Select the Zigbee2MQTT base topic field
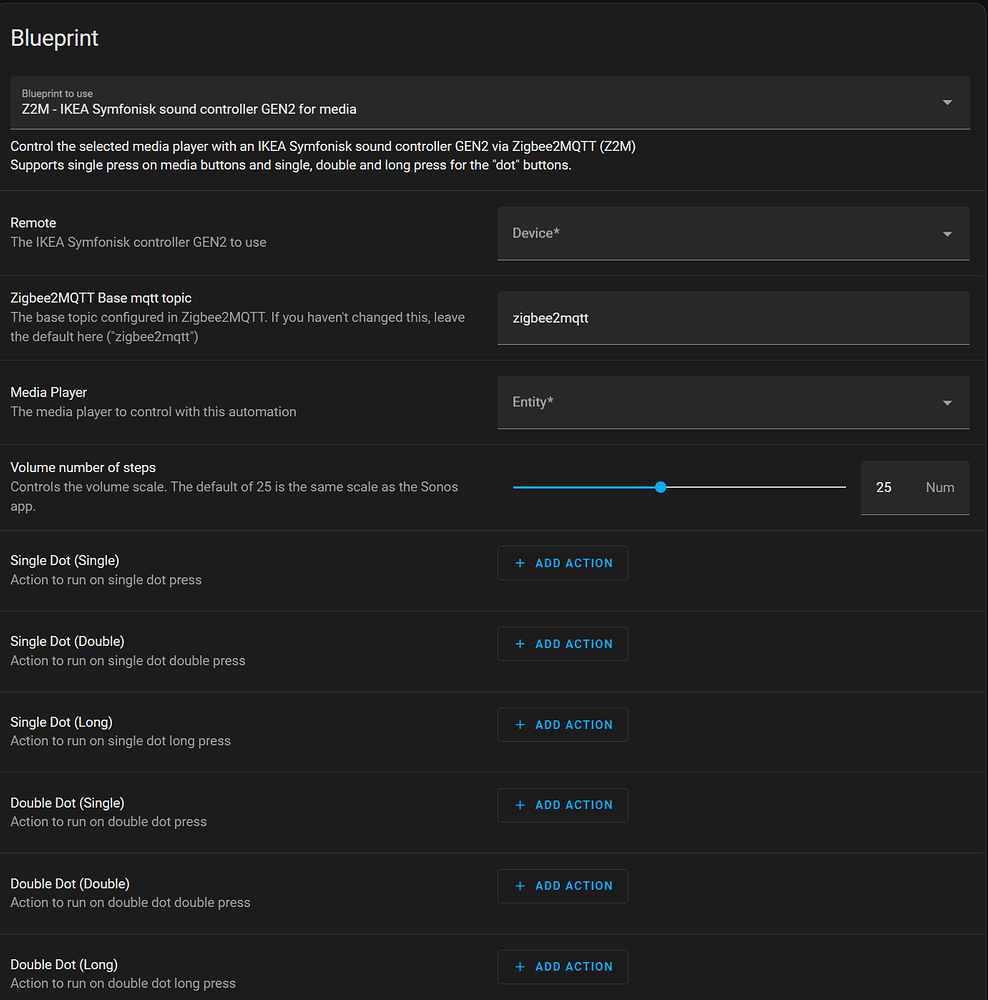988x1000 pixels. point(733,317)
